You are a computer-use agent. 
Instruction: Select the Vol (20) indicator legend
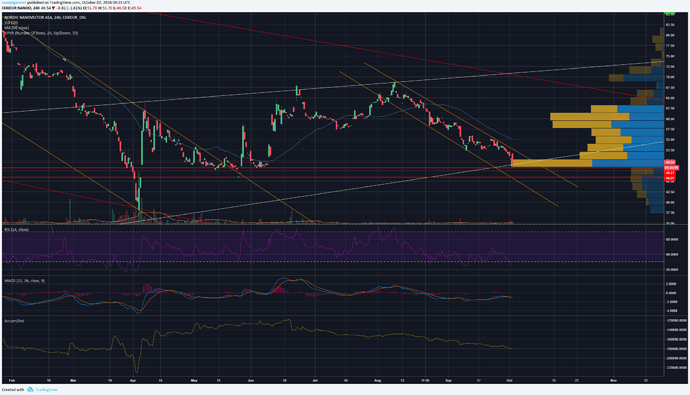pos(10,22)
